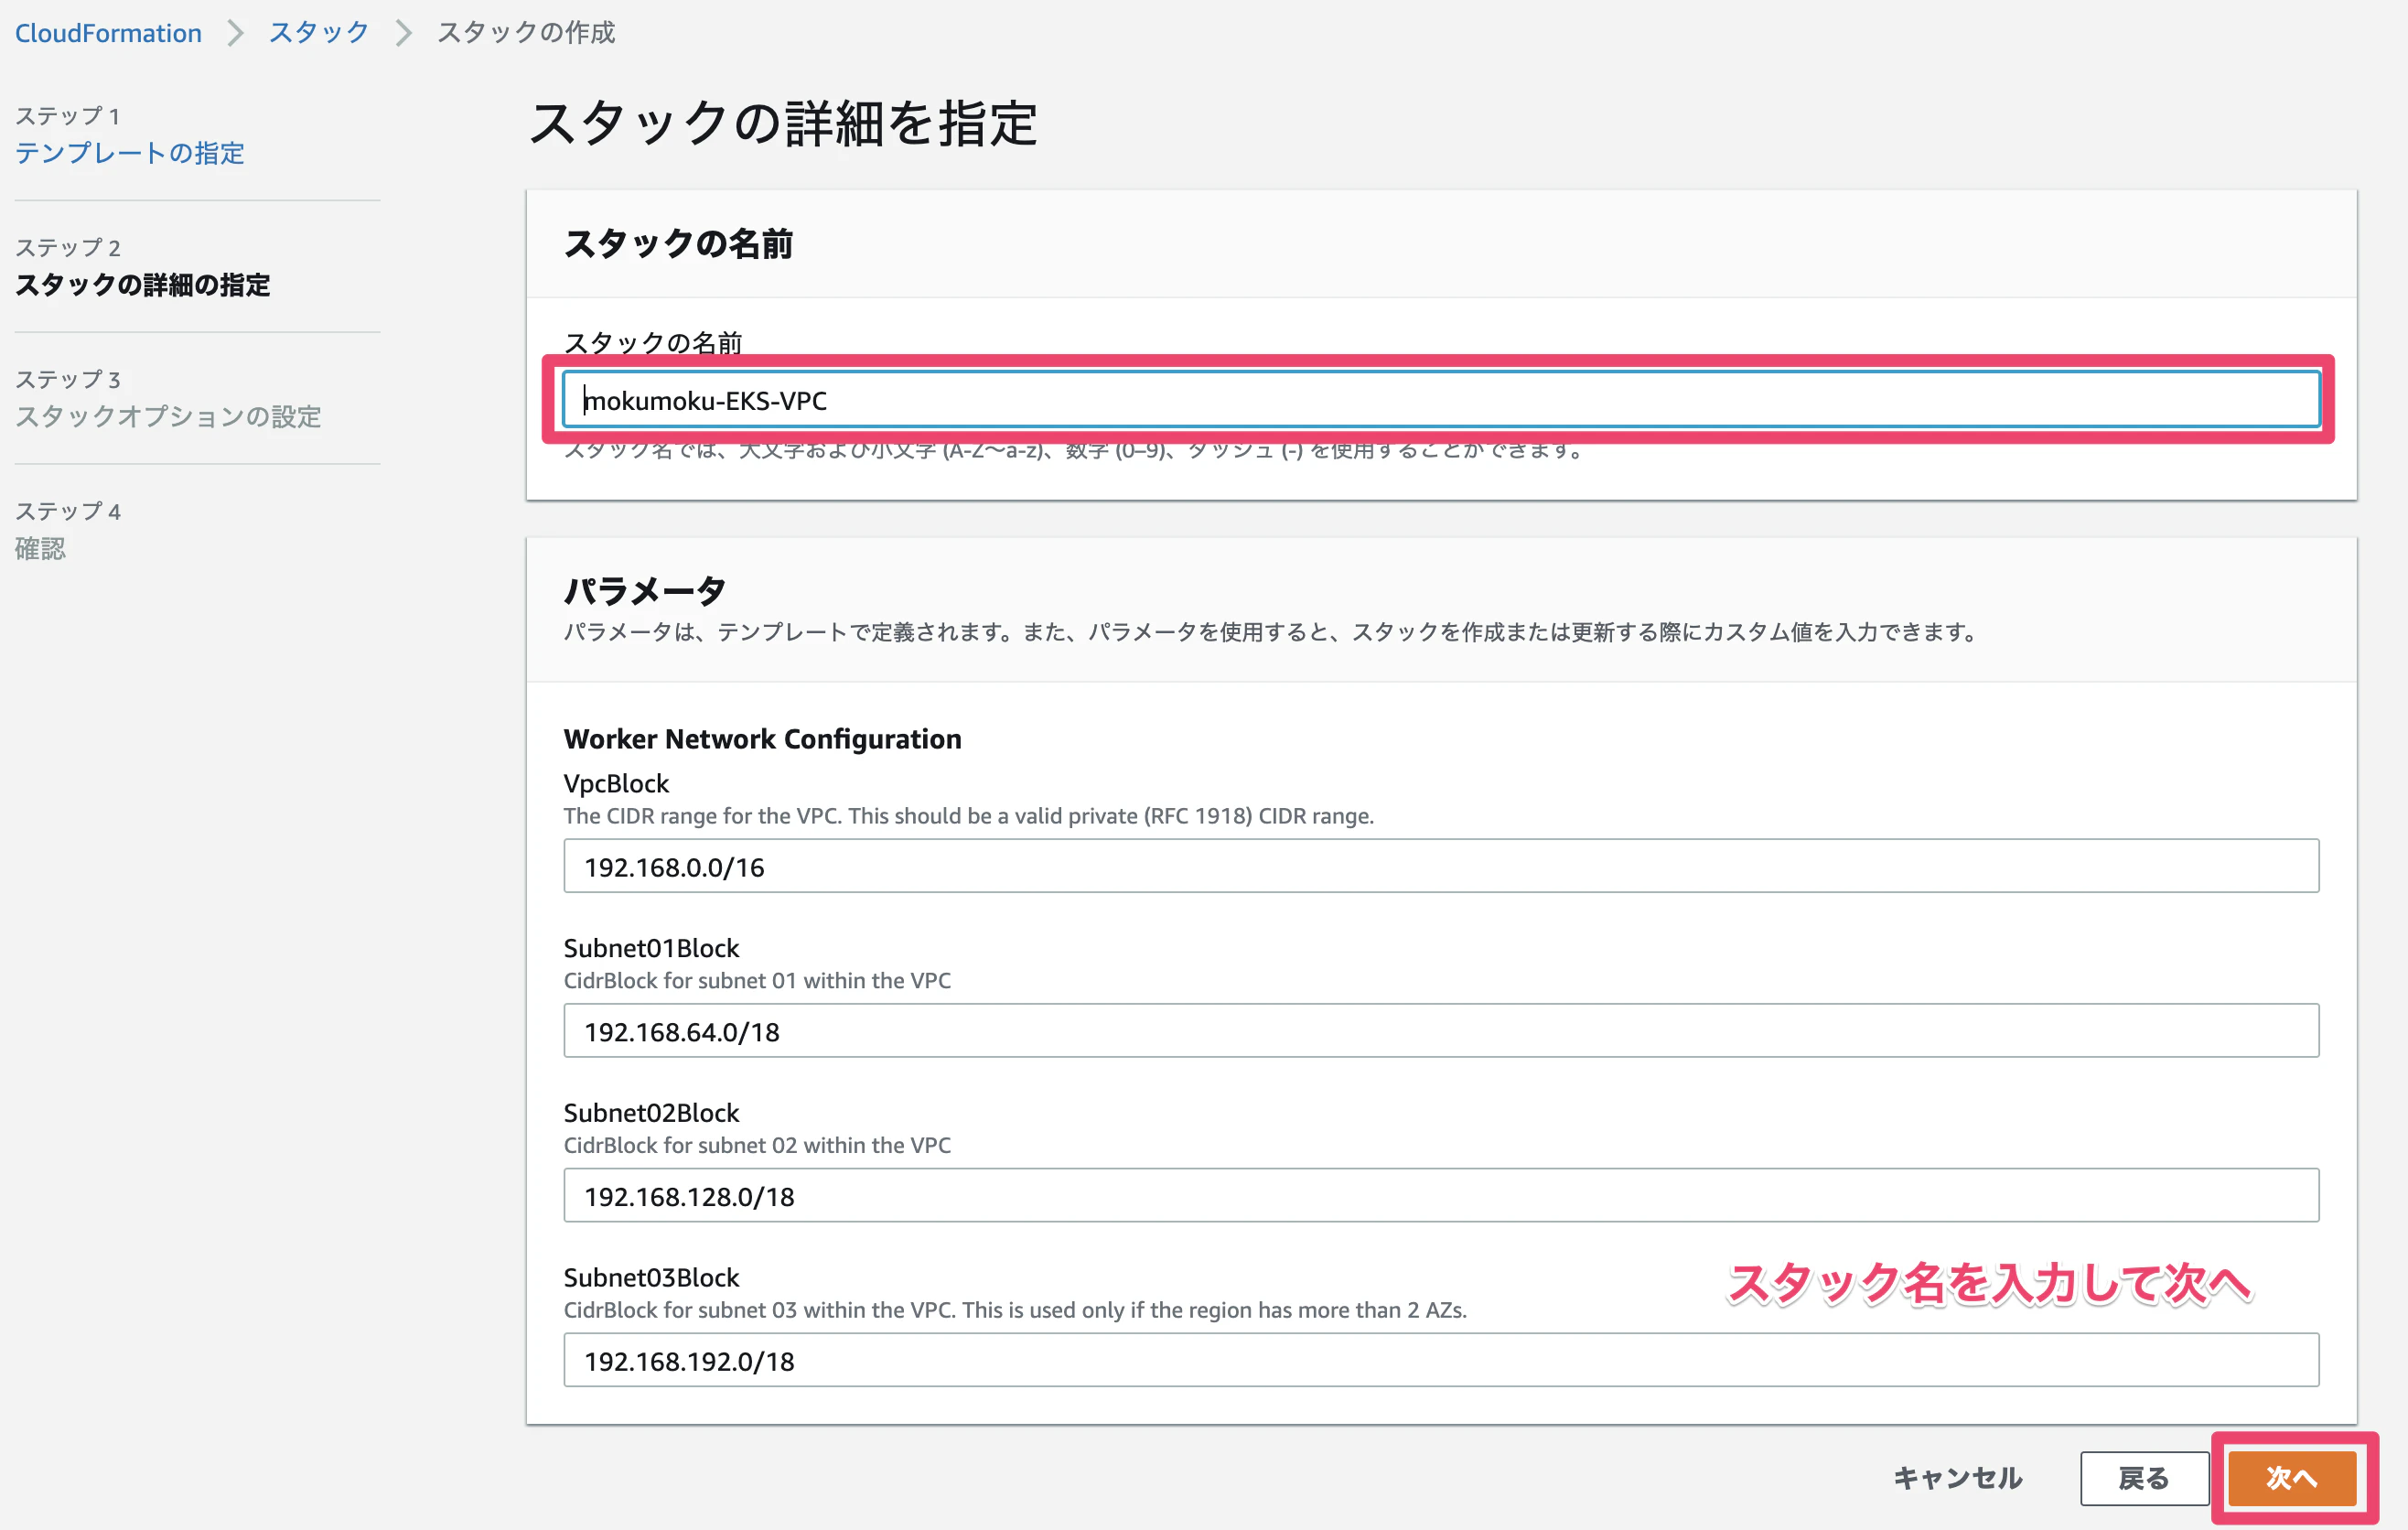Screen dimensions: 2408x1530
Task: Click the パラメータ section heading
Action: point(645,590)
